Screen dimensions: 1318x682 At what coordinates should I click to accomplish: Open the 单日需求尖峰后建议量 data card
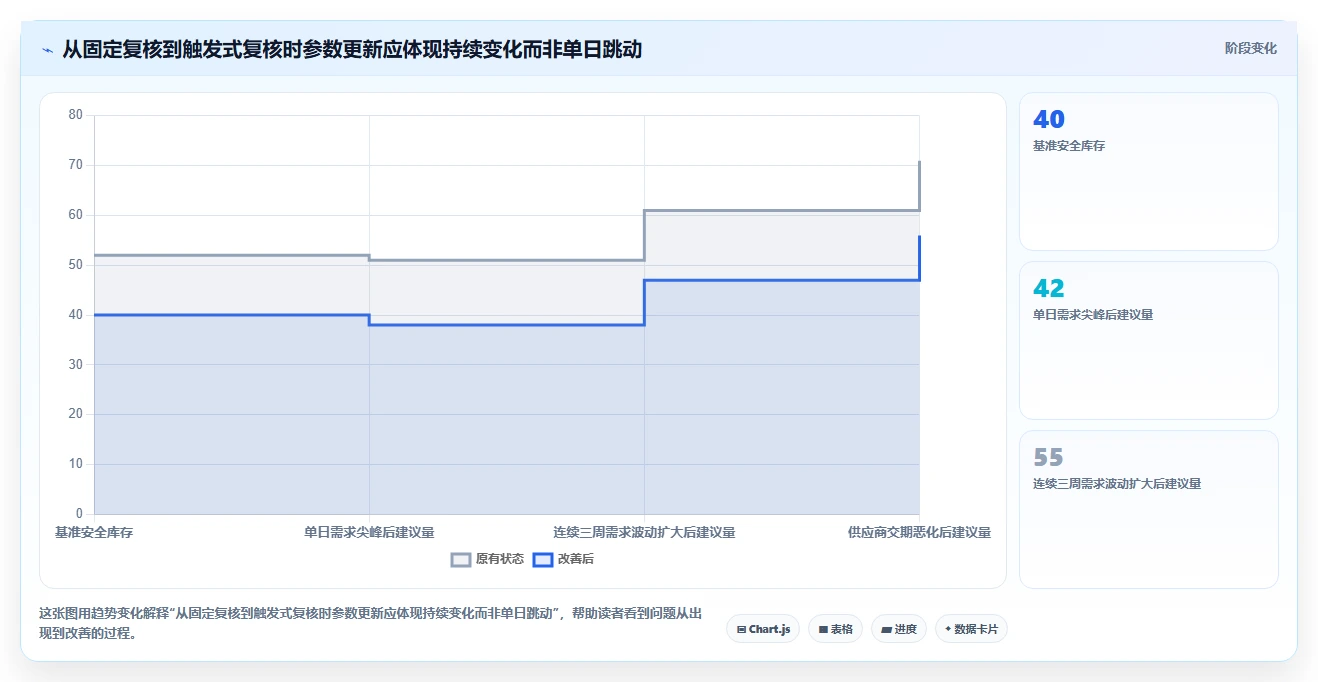1148,340
